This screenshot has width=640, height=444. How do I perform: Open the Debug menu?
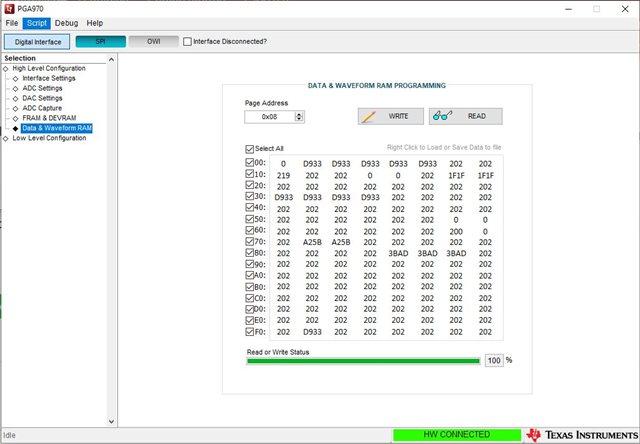[x=66, y=23]
